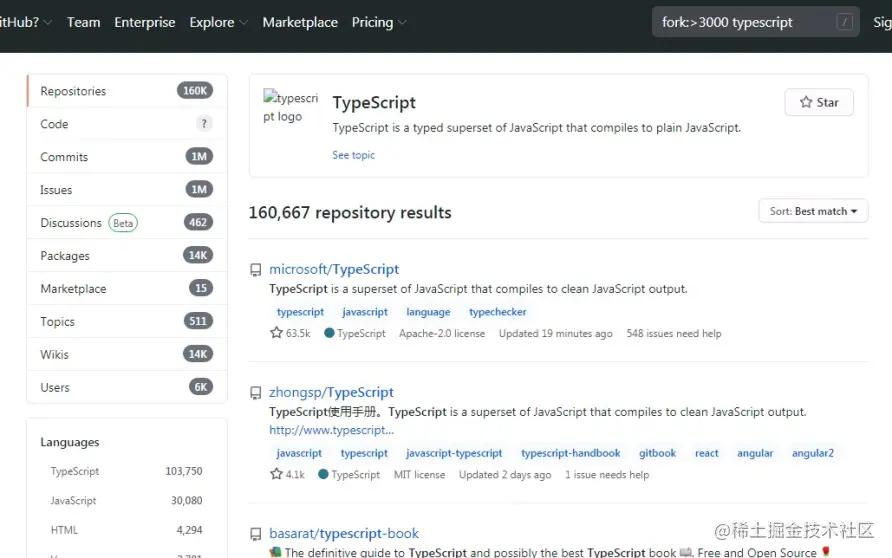
Task: Expand the Explore menu
Action: coord(218,22)
